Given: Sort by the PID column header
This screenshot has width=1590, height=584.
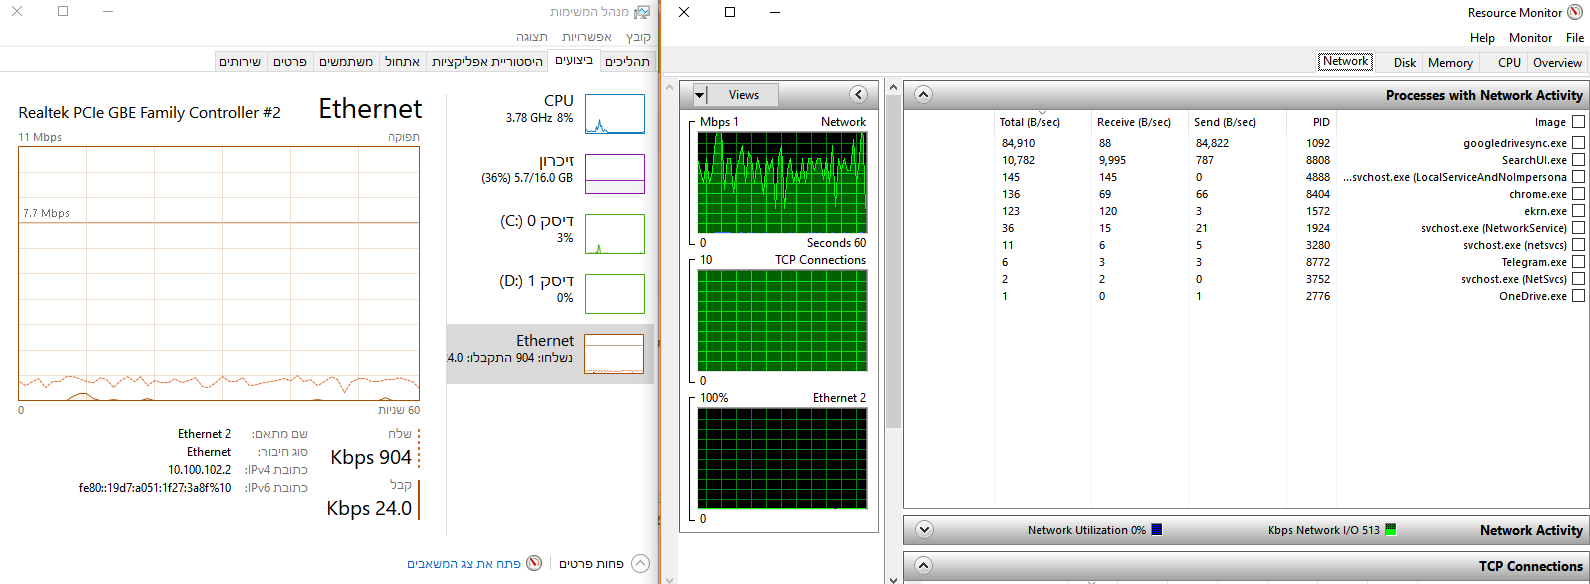Looking at the screenshot, I should [1321, 122].
